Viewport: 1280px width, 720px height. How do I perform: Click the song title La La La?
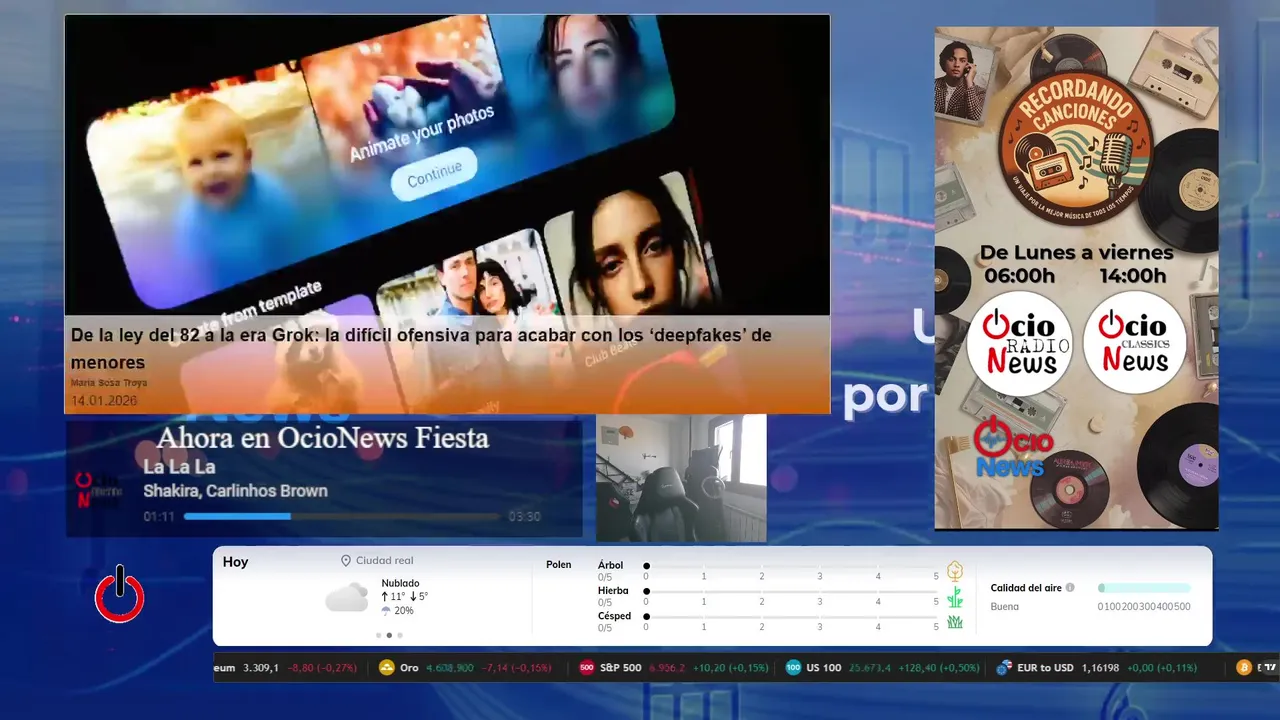(179, 467)
